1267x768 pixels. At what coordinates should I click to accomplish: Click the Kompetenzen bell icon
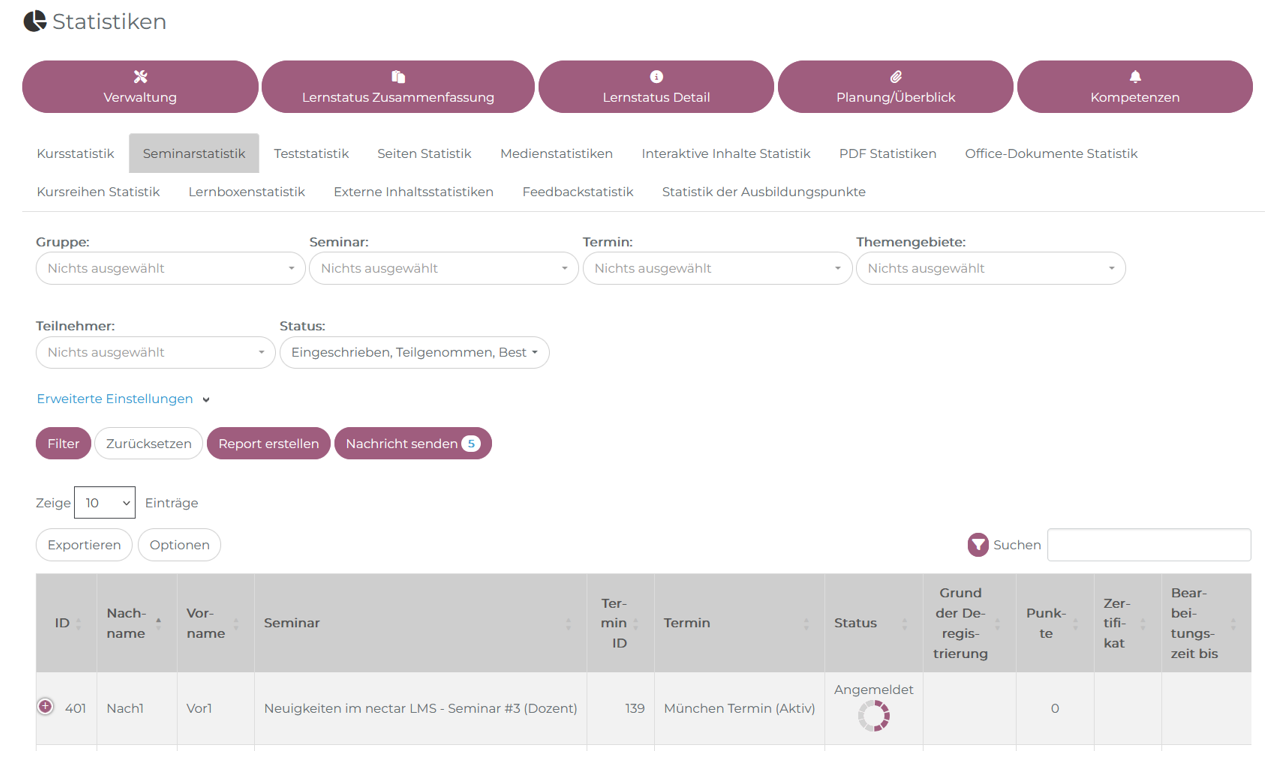[1135, 77]
